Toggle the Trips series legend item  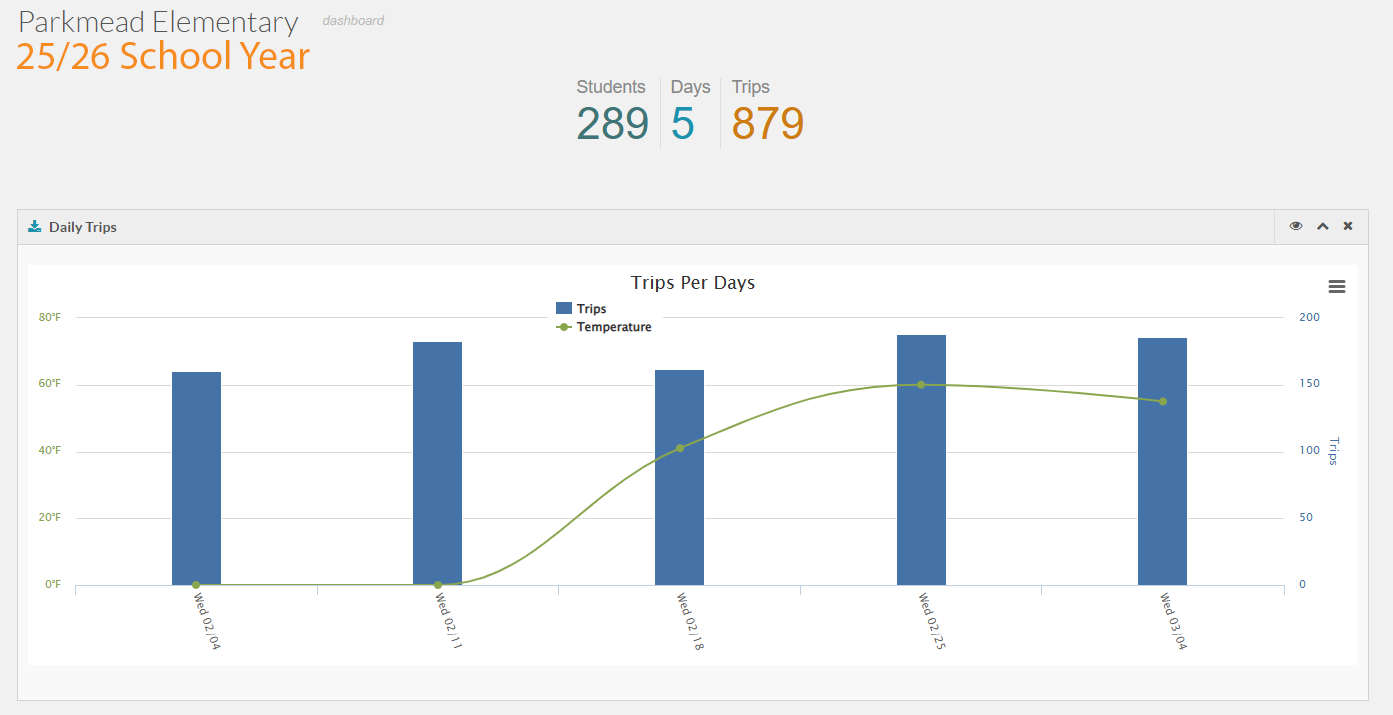(591, 309)
